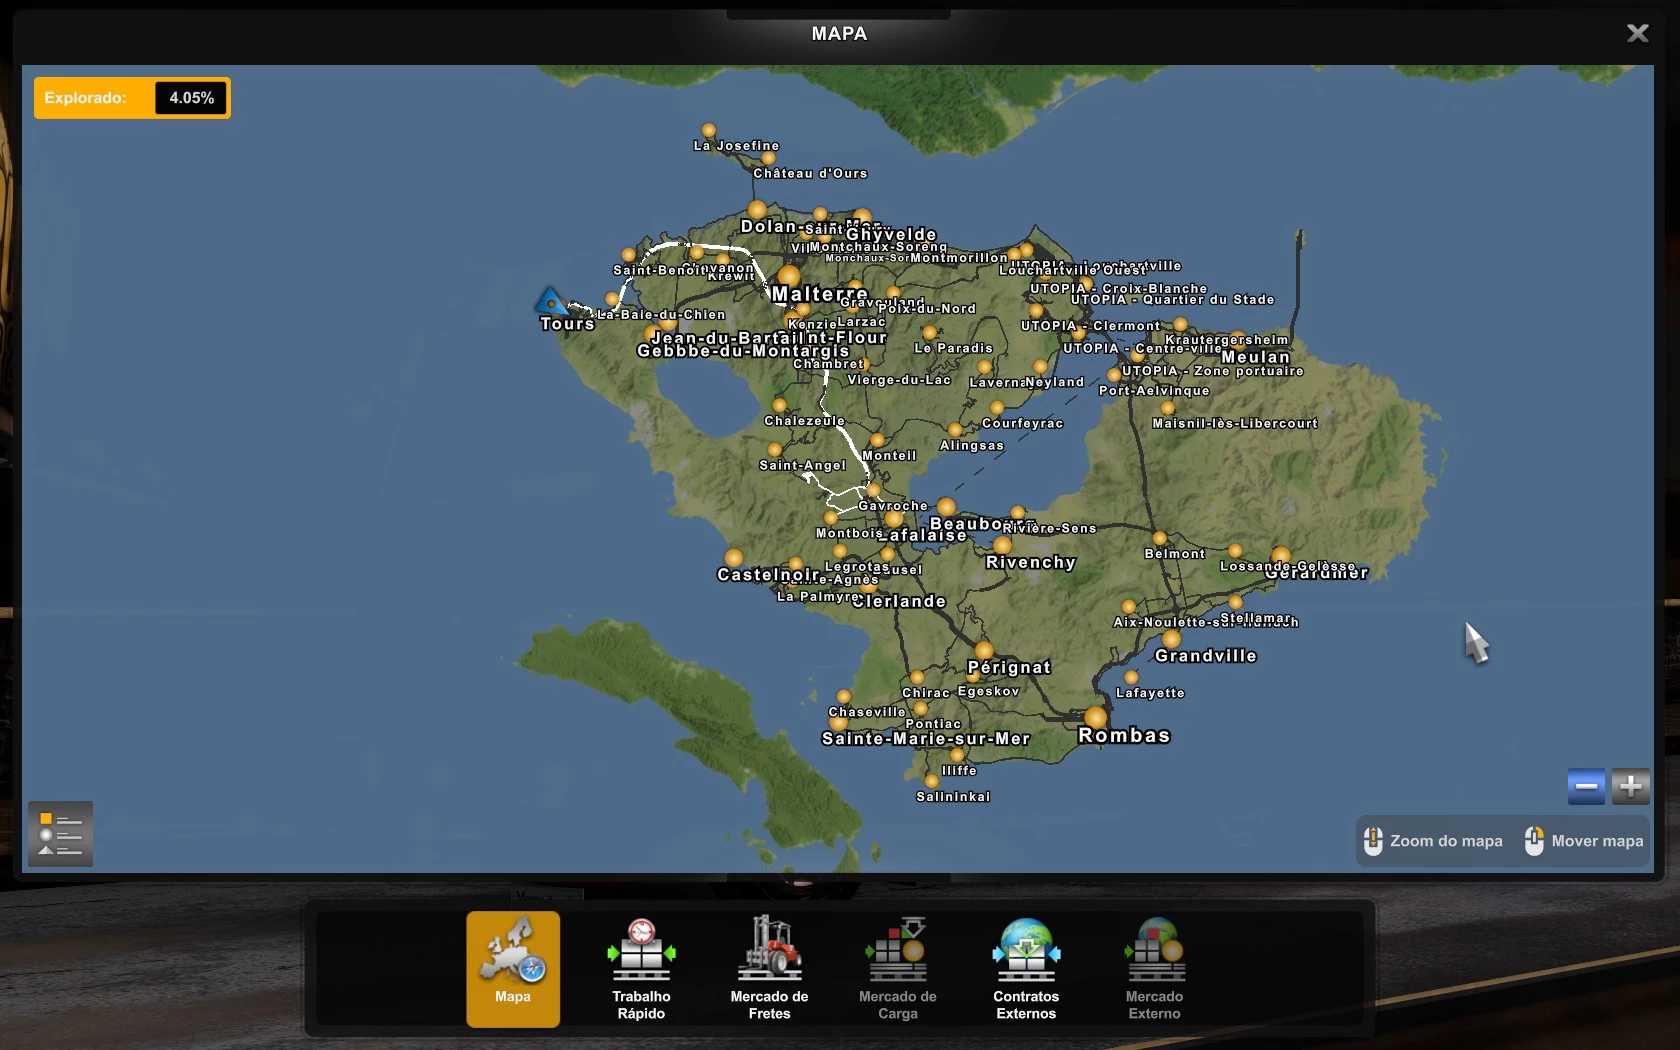This screenshot has height=1050, width=1680.
Task: Click the Mover mapa hint
Action: pos(1584,841)
